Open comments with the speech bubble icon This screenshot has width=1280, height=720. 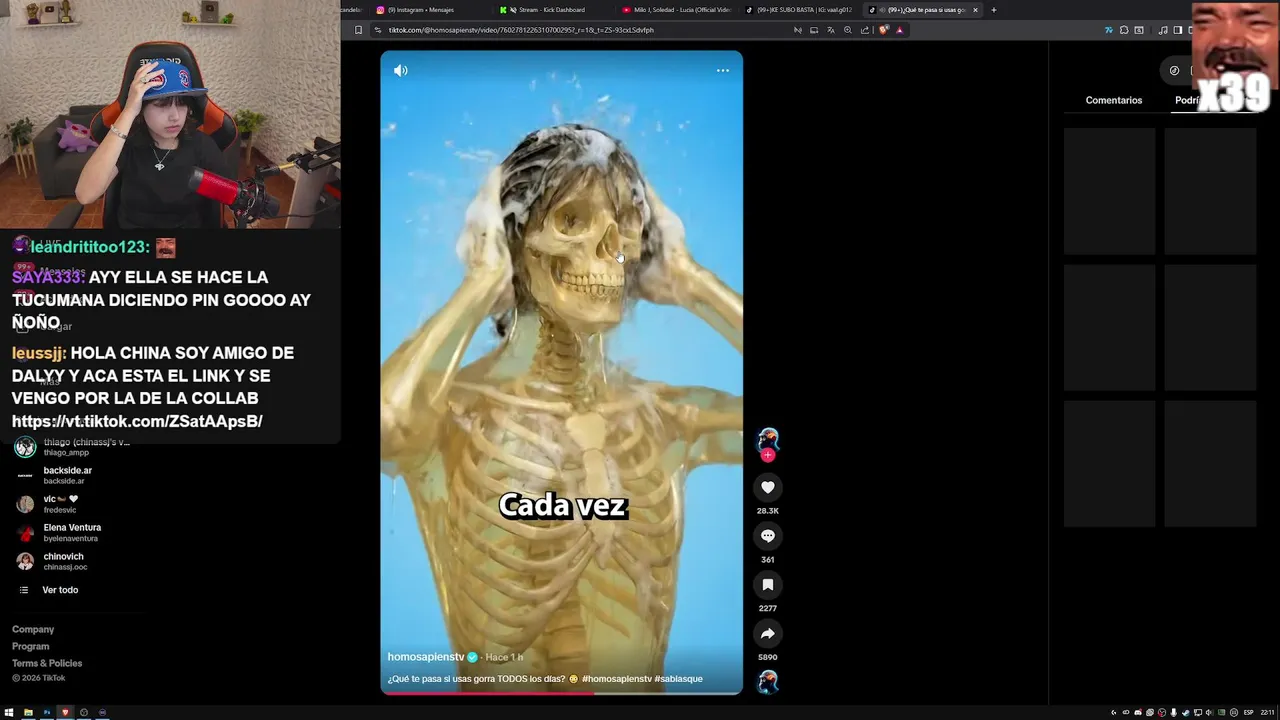[768, 536]
